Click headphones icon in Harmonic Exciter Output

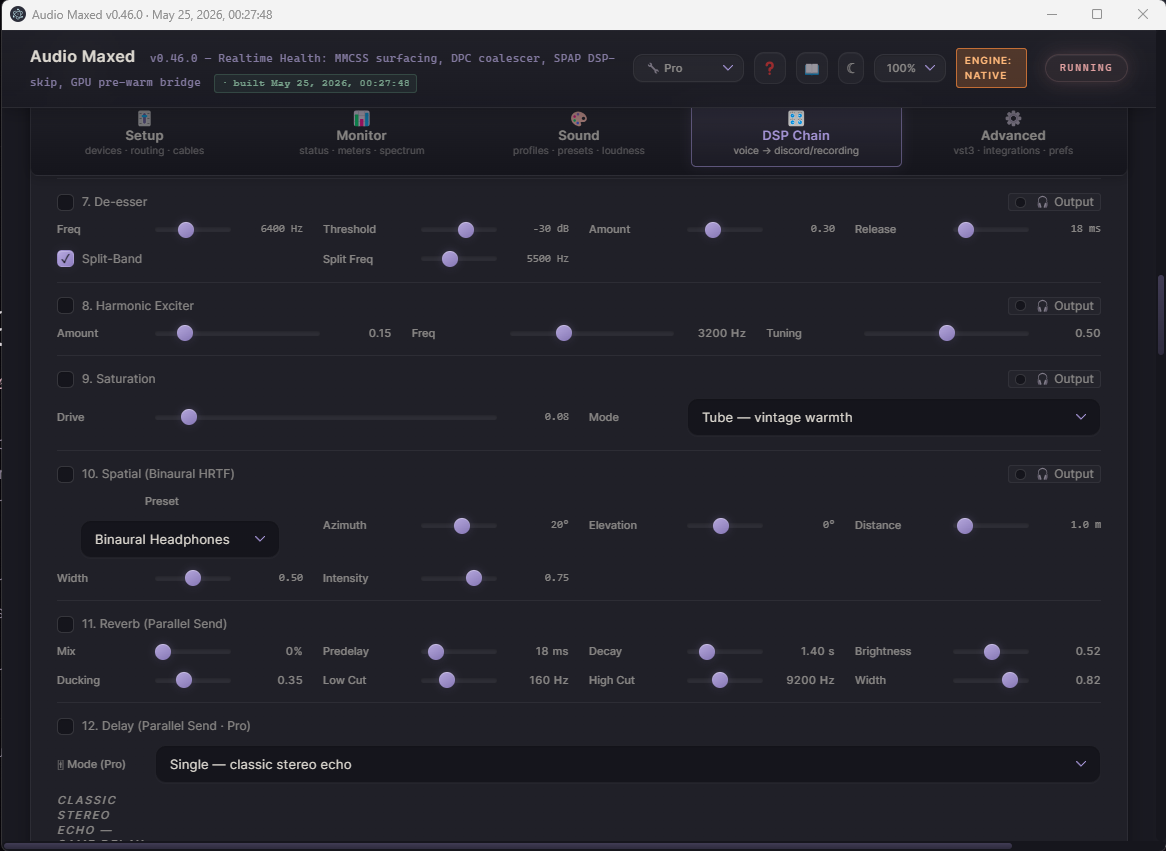click(1043, 306)
